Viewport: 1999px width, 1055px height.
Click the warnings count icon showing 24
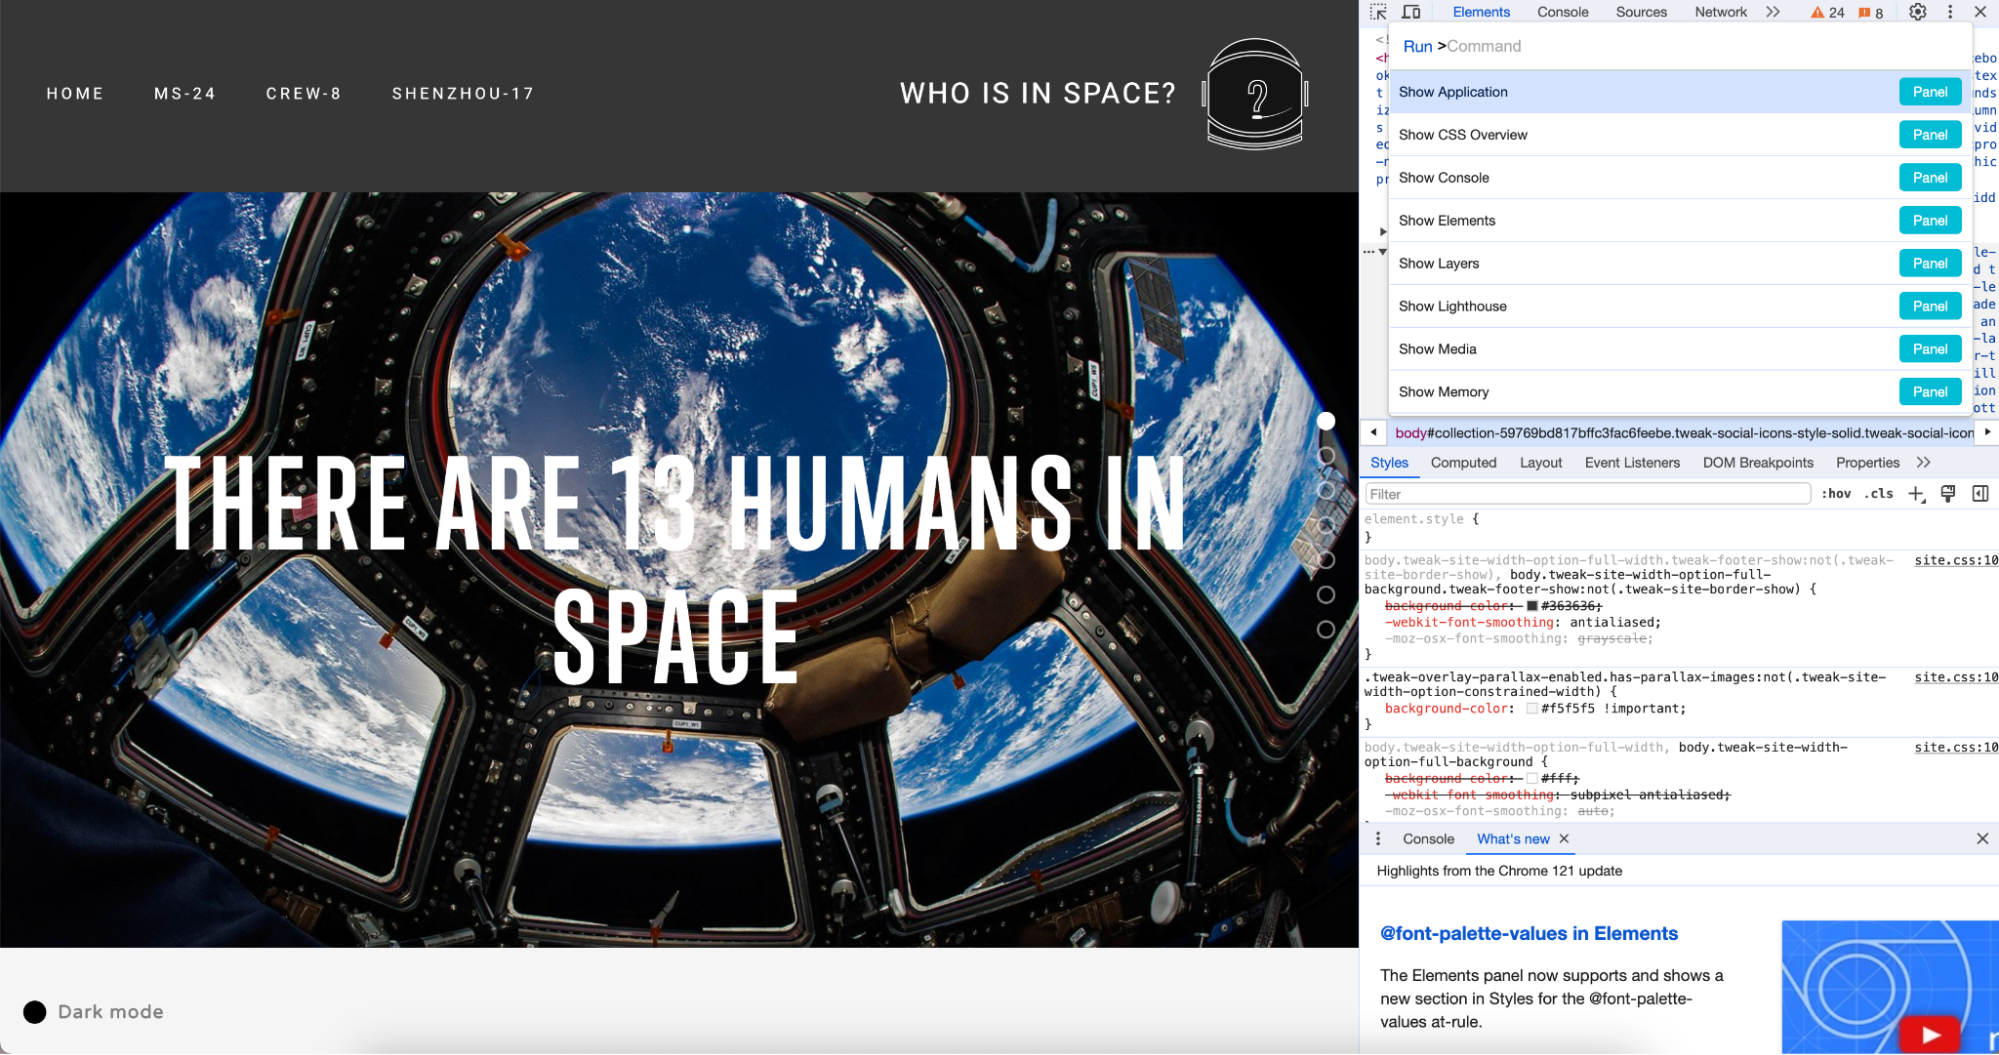[x=1828, y=12]
